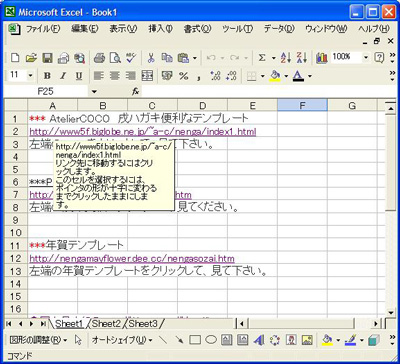Screen dimensions: 400x364
Task: Save the workbook with the floppy icon
Action: (47, 58)
